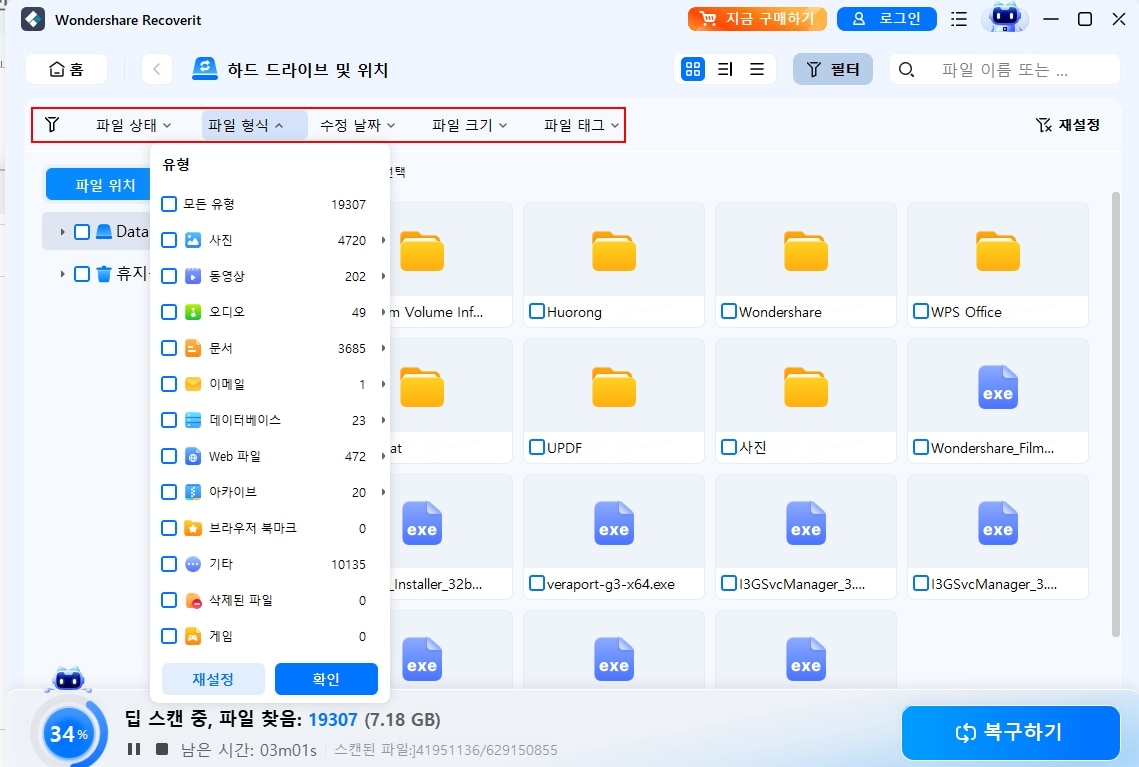The width and height of the screenshot is (1139, 767).
Task: Click the funnel icon in filter bar
Action: [x=52, y=124]
